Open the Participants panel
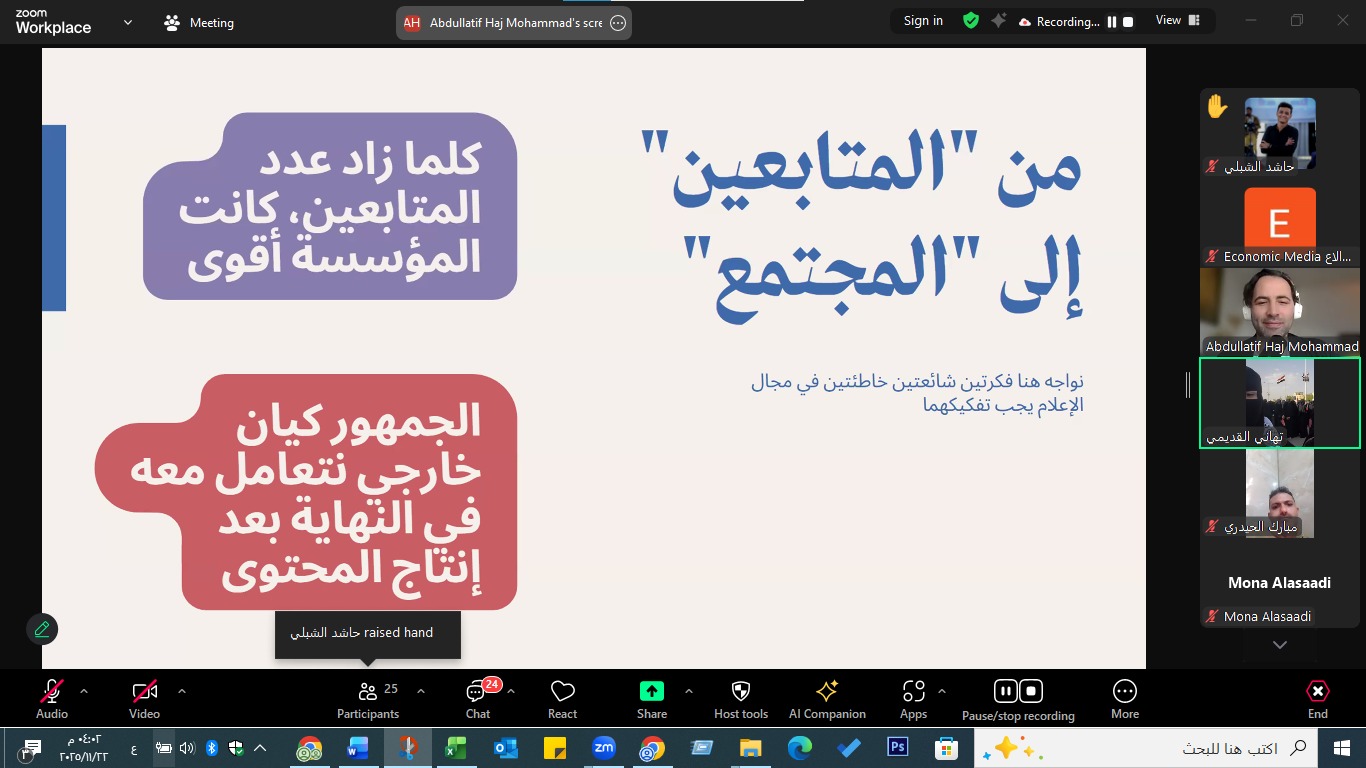This screenshot has height=768, width=1366. click(368, 699)
